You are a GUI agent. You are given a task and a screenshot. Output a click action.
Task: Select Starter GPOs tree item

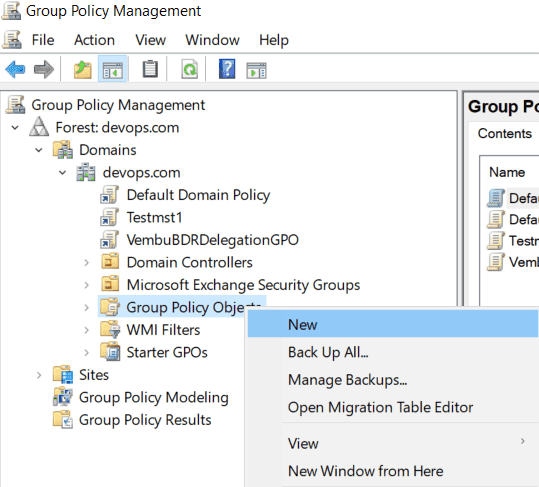click(x=167, y=352)
